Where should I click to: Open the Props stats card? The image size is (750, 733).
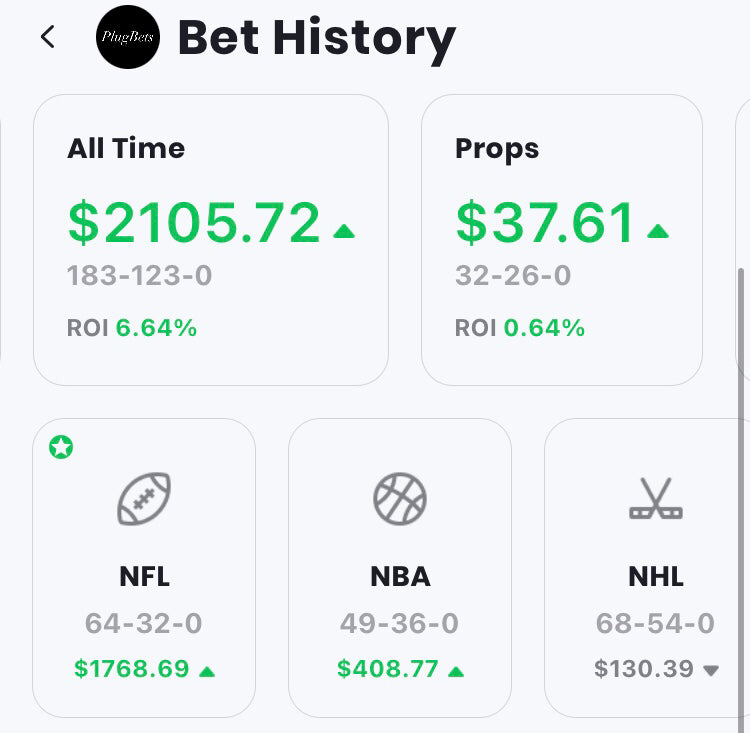562,240
